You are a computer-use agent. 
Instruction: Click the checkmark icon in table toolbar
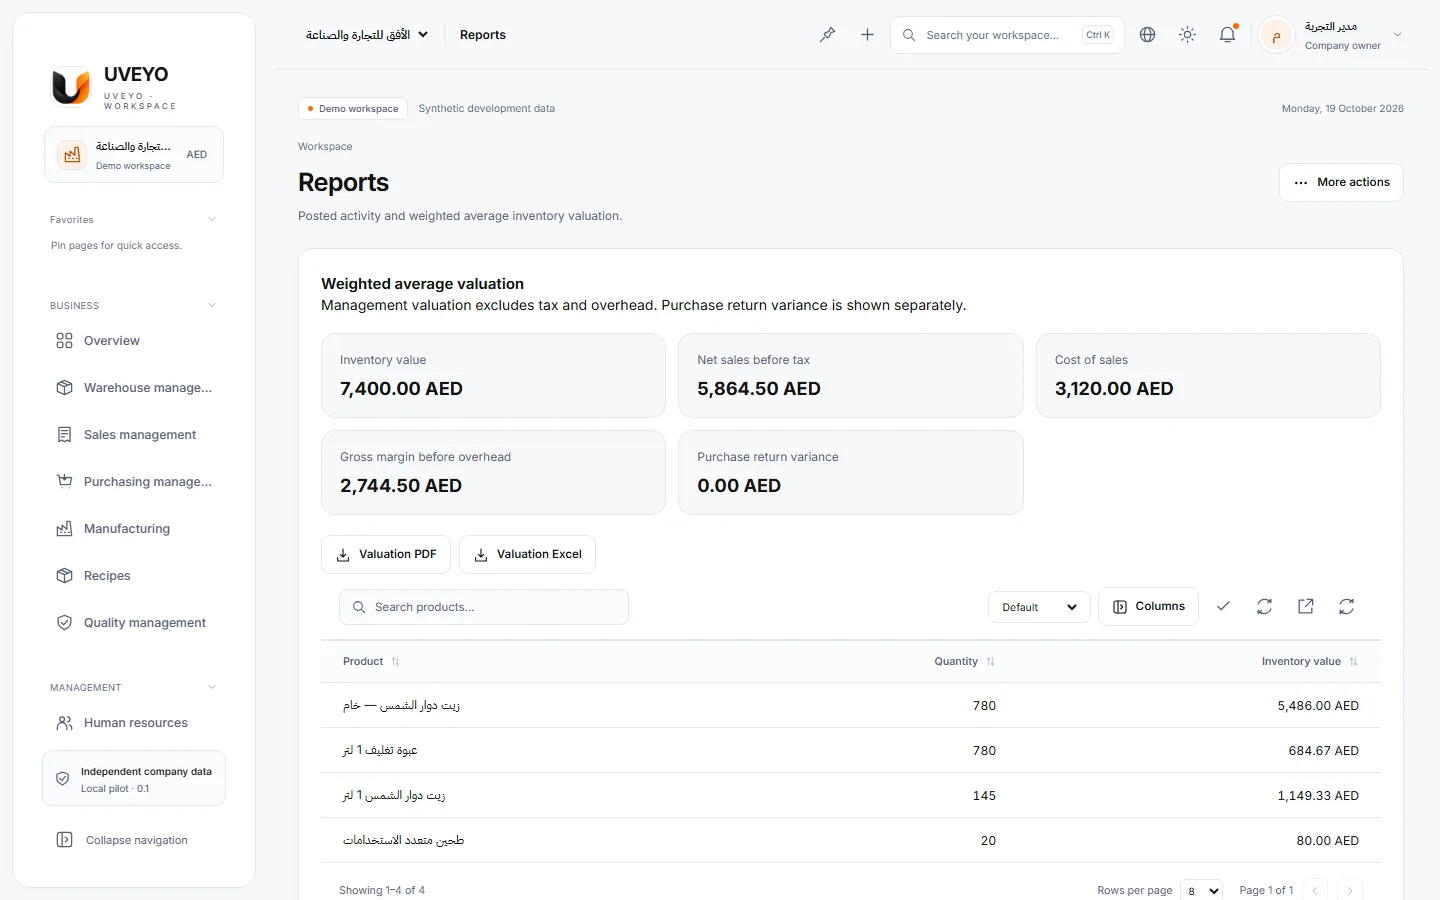pyautogui.click(x=1223, y=607)
